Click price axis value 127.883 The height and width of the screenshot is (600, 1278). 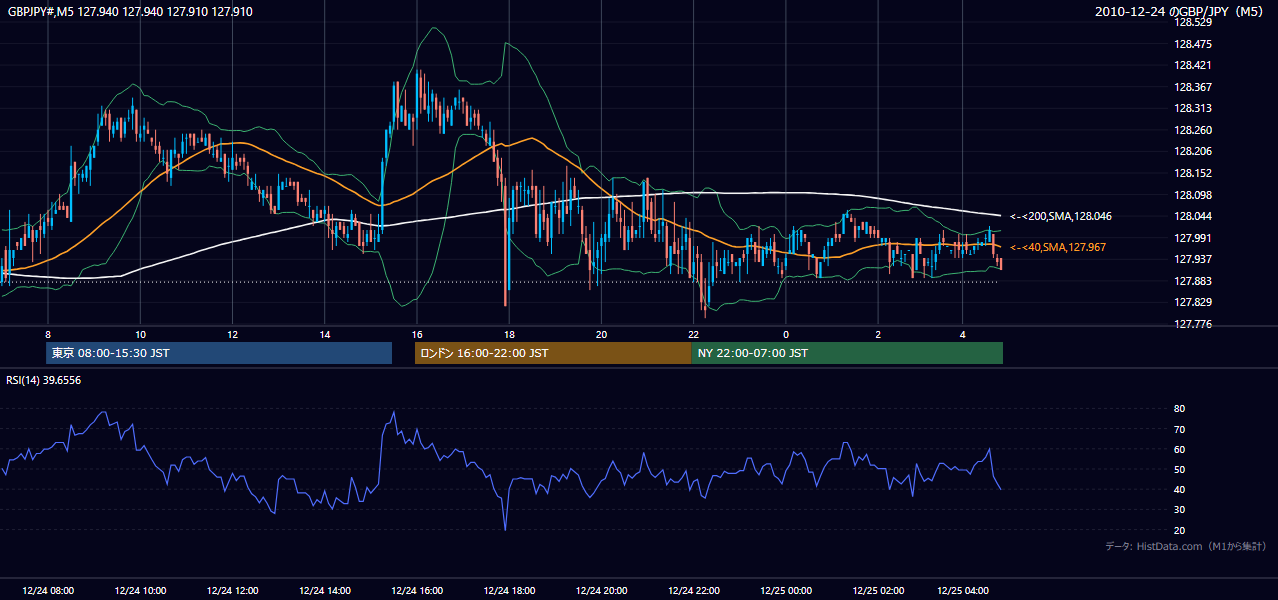1193,281
